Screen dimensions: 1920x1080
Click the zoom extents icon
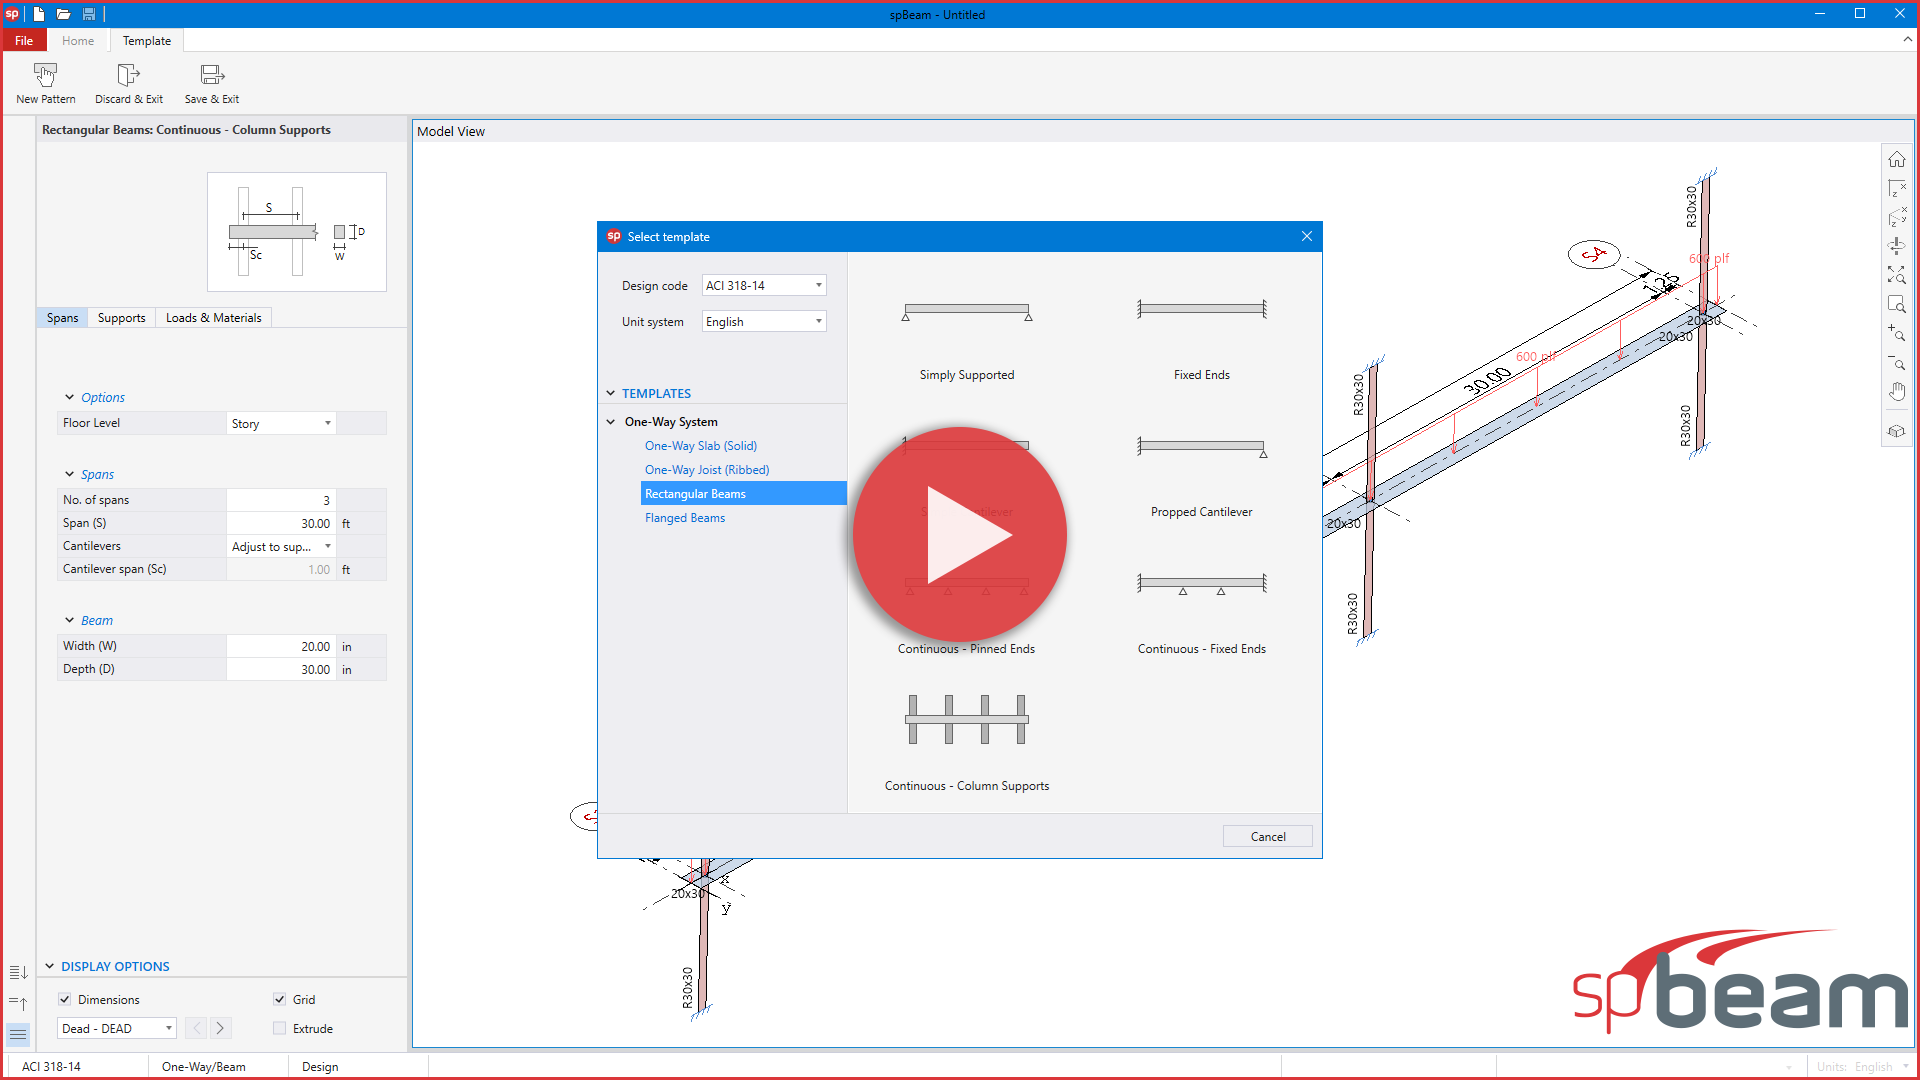point(1896,274)
